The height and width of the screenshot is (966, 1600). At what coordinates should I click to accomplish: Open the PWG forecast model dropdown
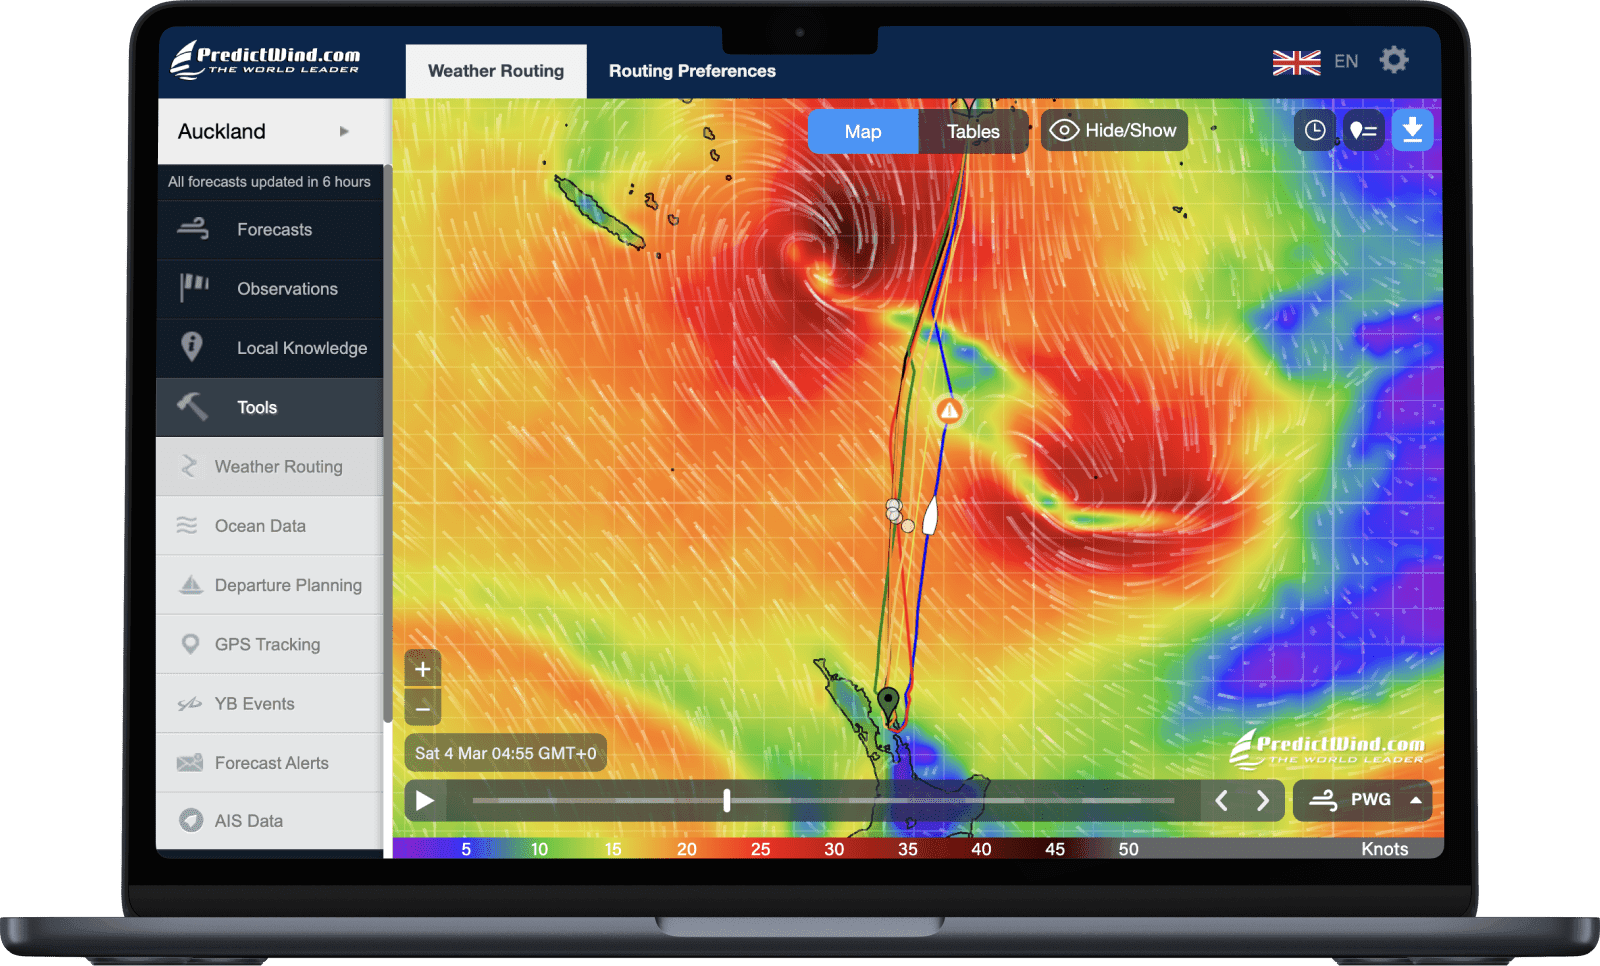coord(1362,800)
